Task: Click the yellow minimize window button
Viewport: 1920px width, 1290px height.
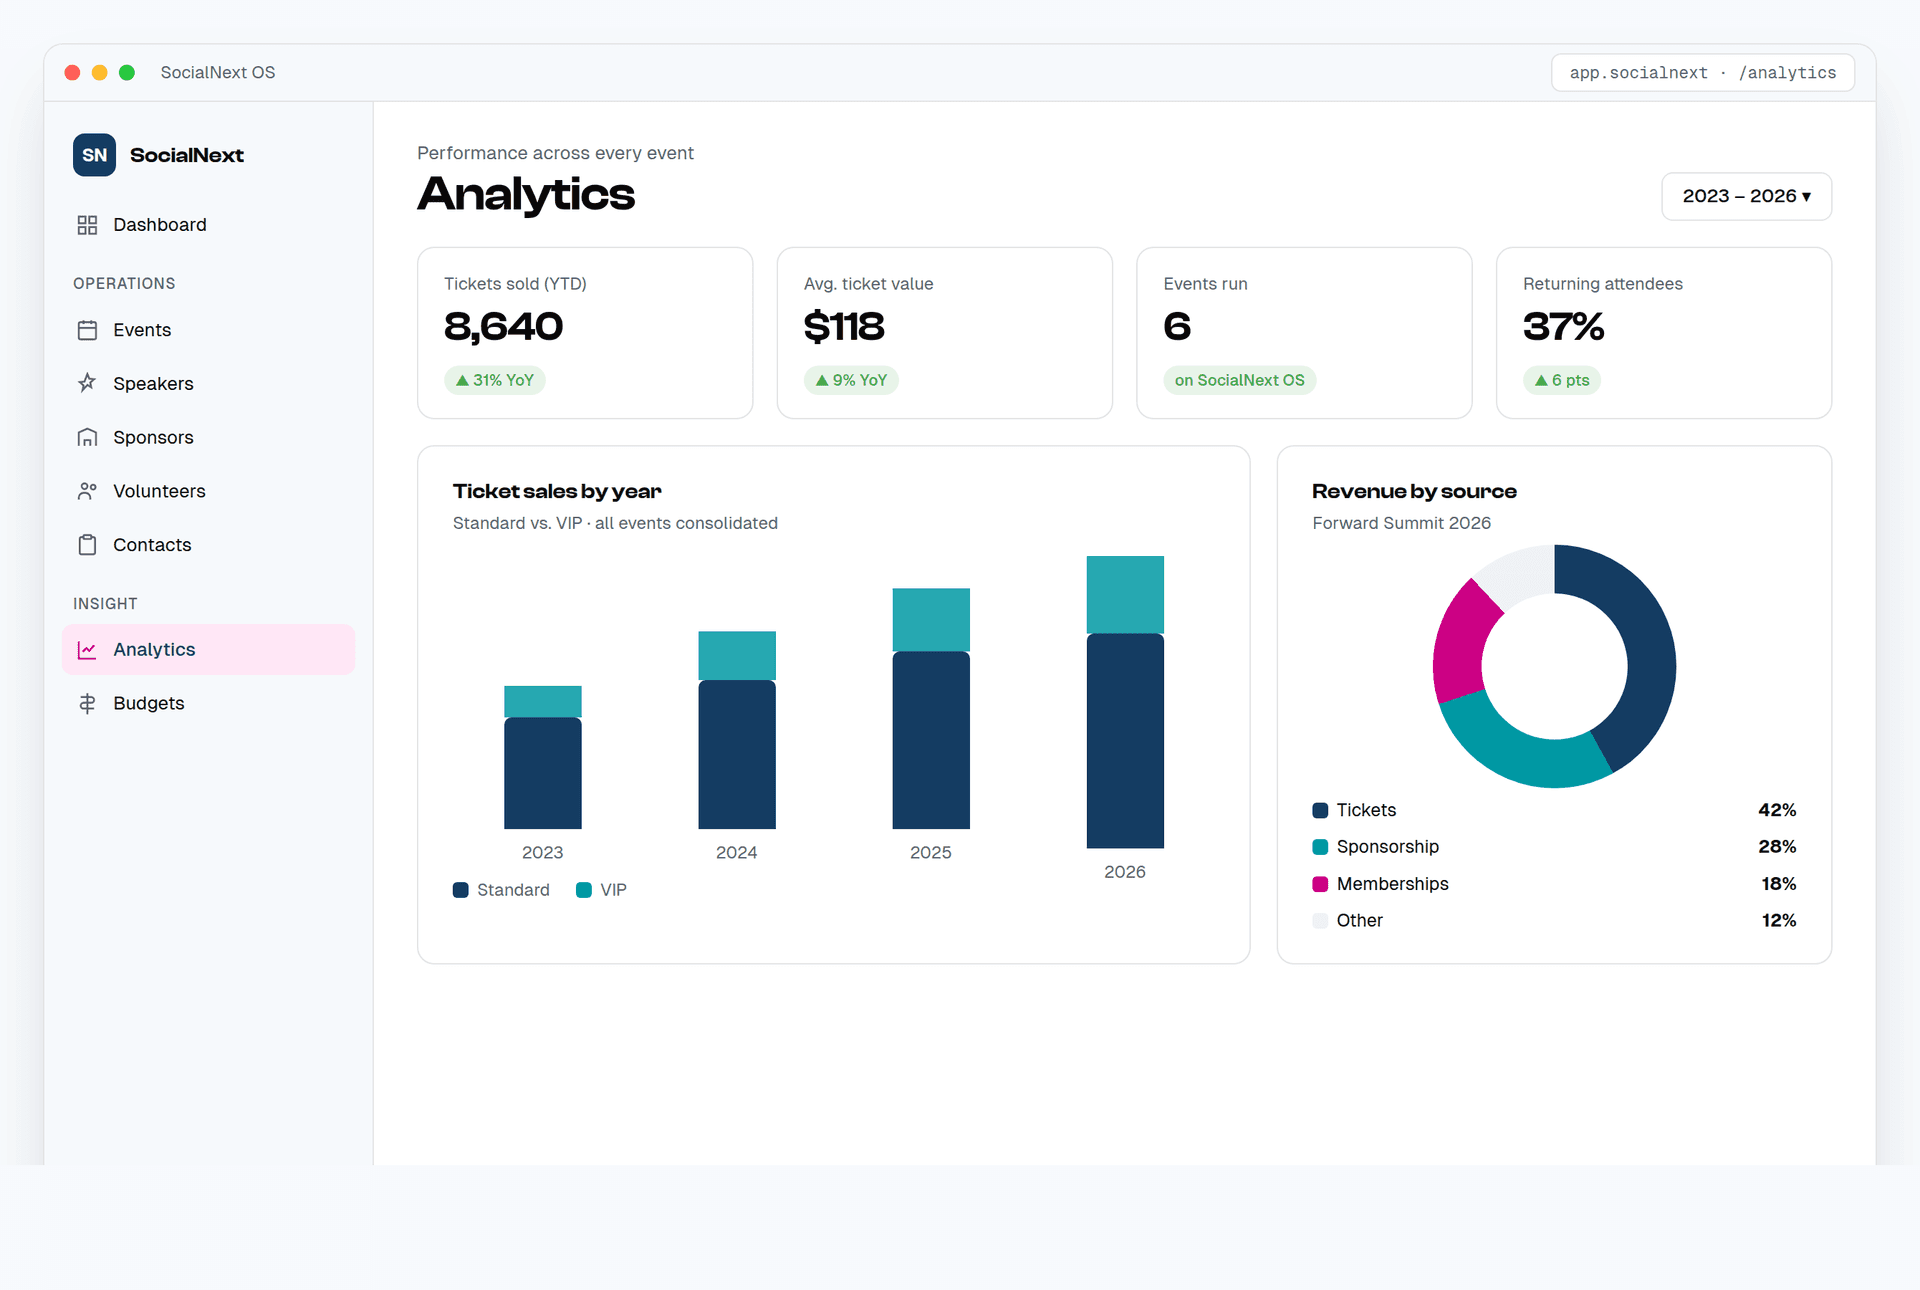Action: (x=99, y=72)
